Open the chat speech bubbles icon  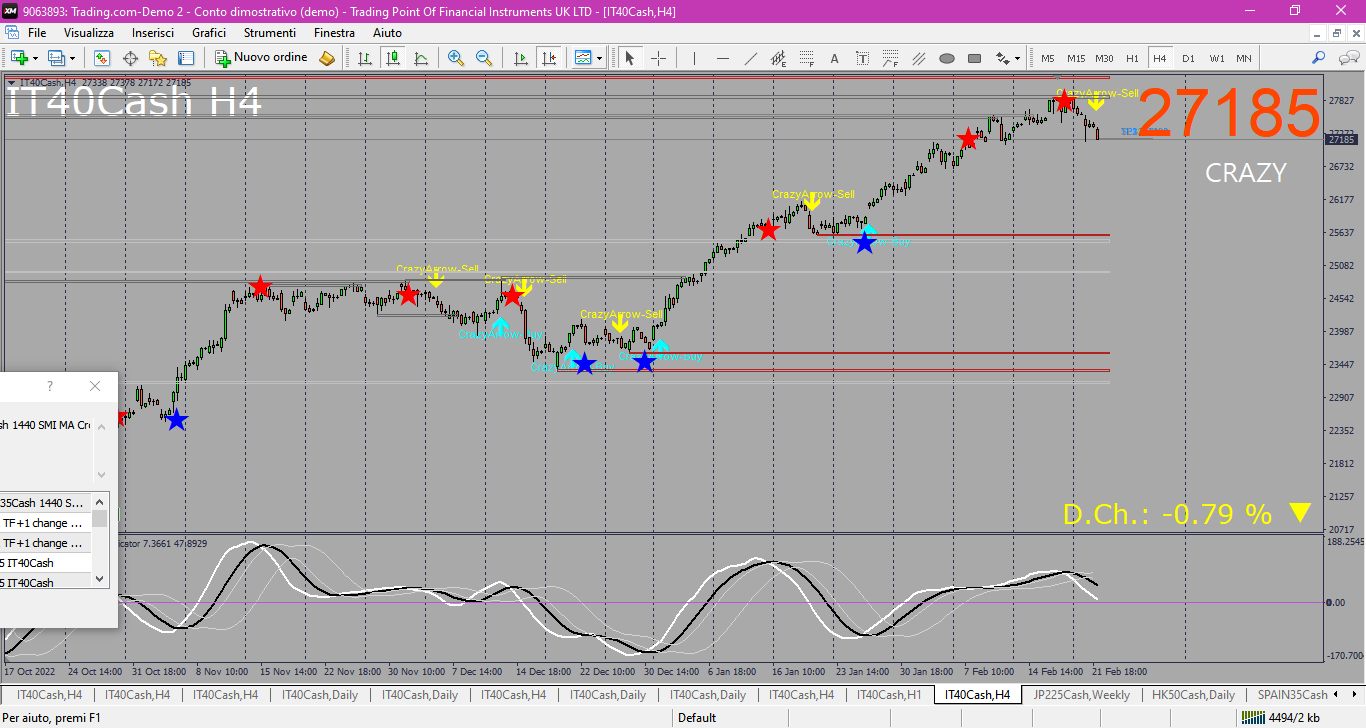1347,58
